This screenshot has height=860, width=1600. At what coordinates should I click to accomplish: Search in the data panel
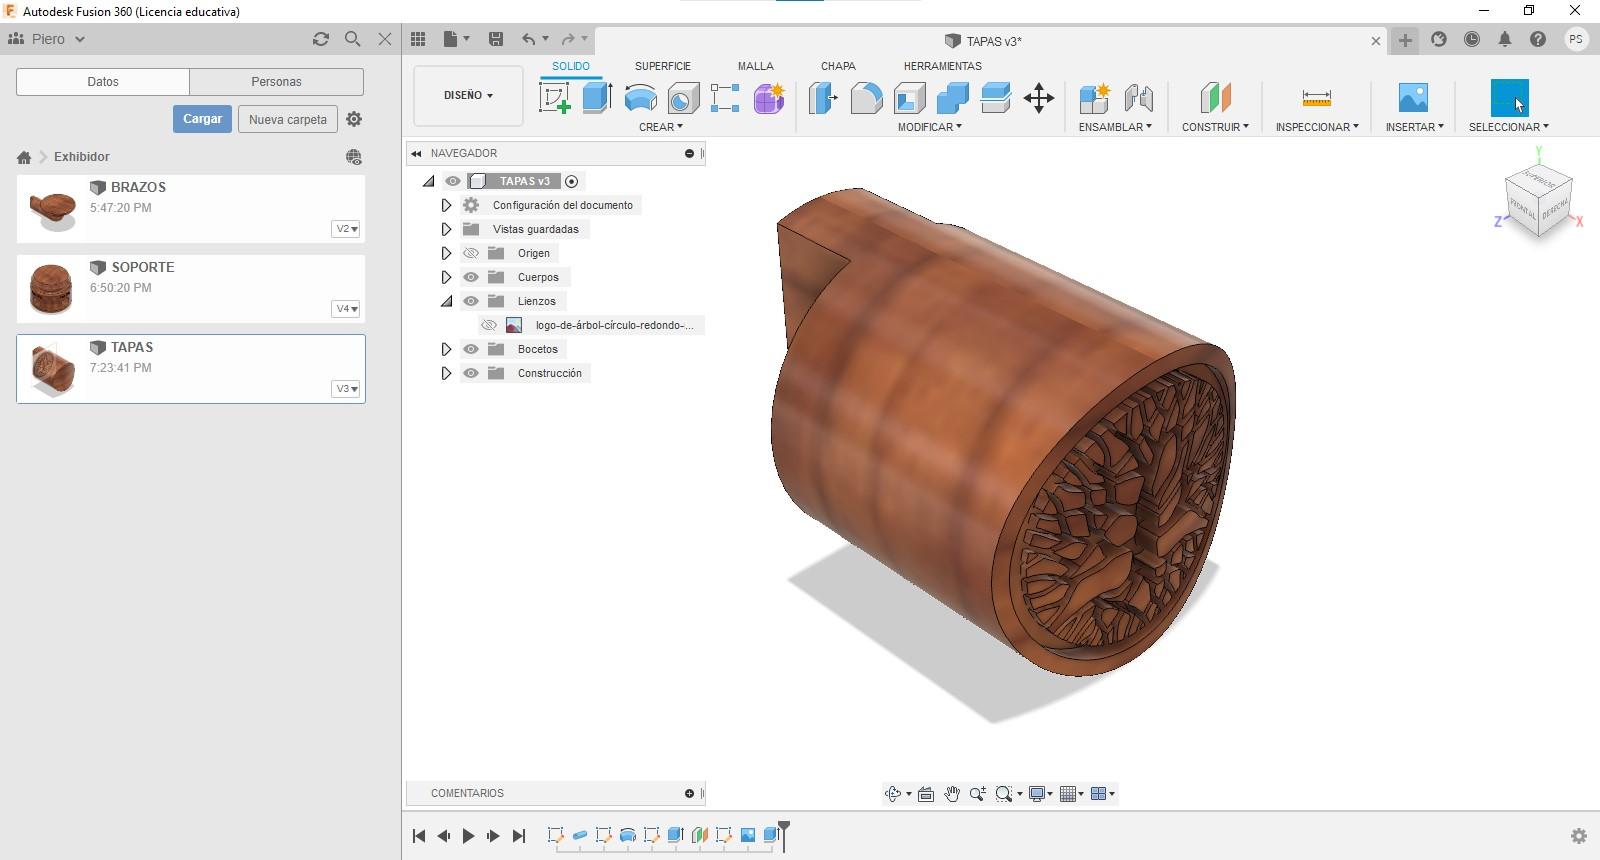tap(352, 39)
